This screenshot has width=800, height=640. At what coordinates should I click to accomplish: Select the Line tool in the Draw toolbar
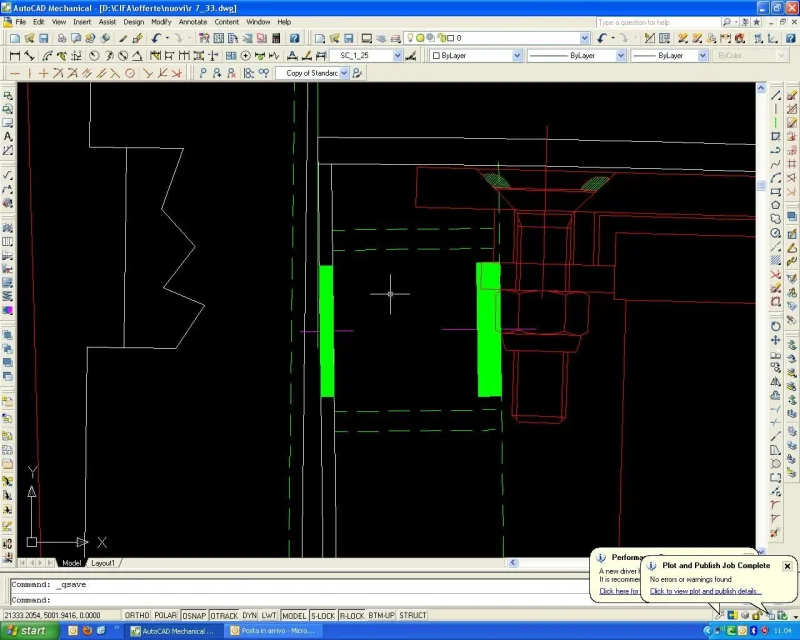(776, 95)
